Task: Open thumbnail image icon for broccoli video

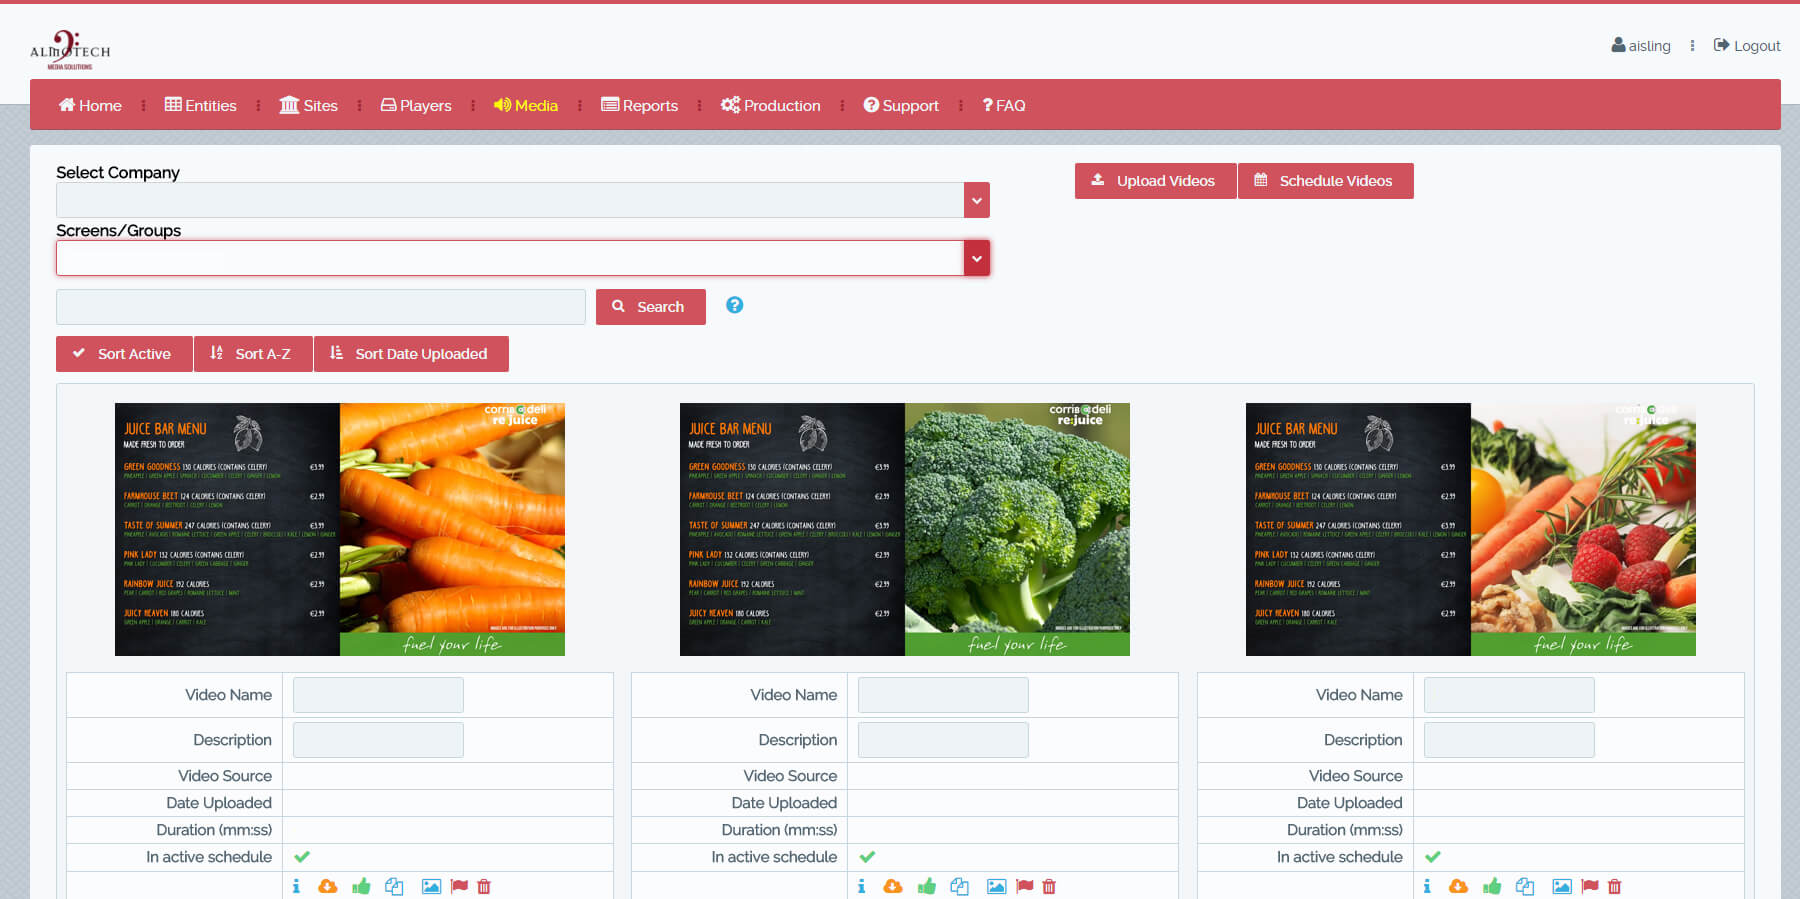Action: (x=996, y=886)
